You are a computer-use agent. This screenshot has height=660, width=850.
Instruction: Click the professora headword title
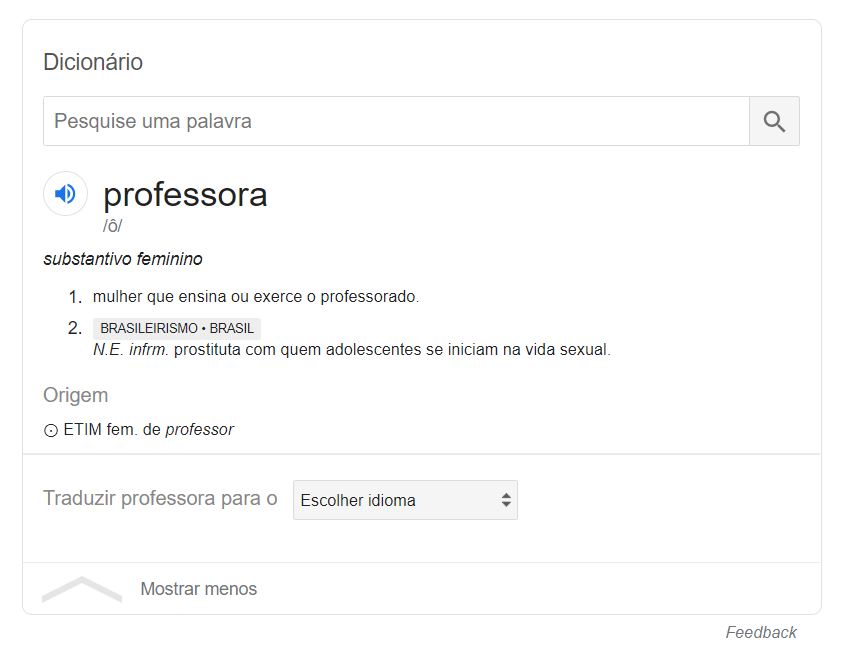point(185,194)
